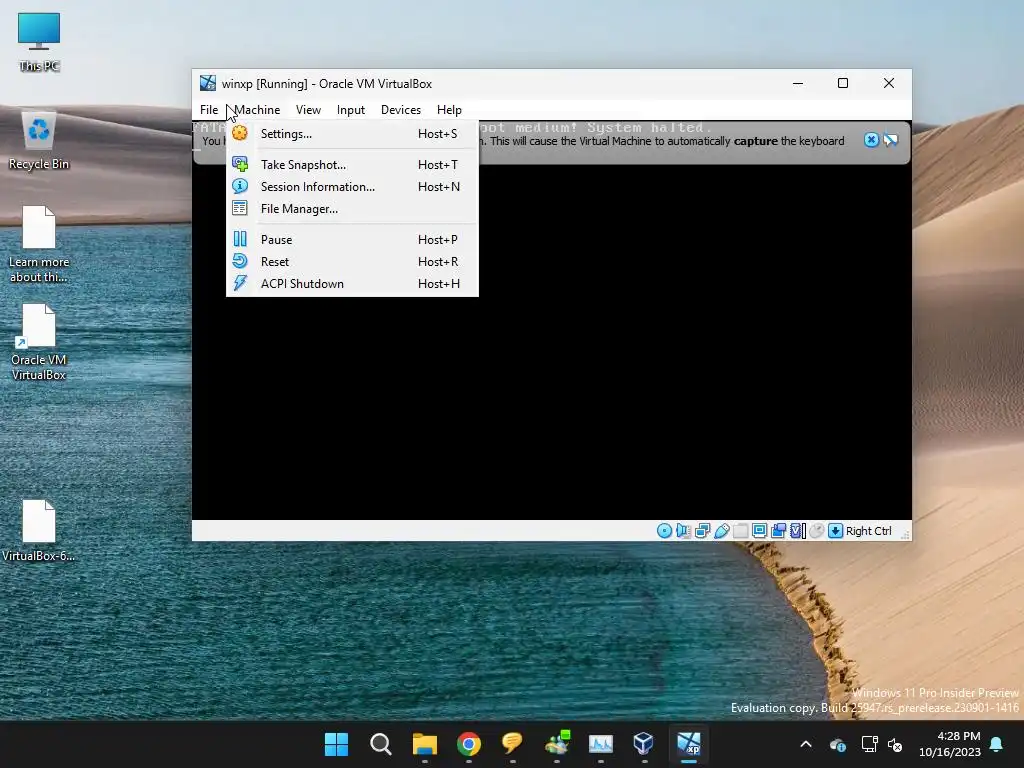Image resolution: width=1024 pixels, height=768 pixels.
Task: Click the Pause bars icon
Action: click(x=240, y=239)
